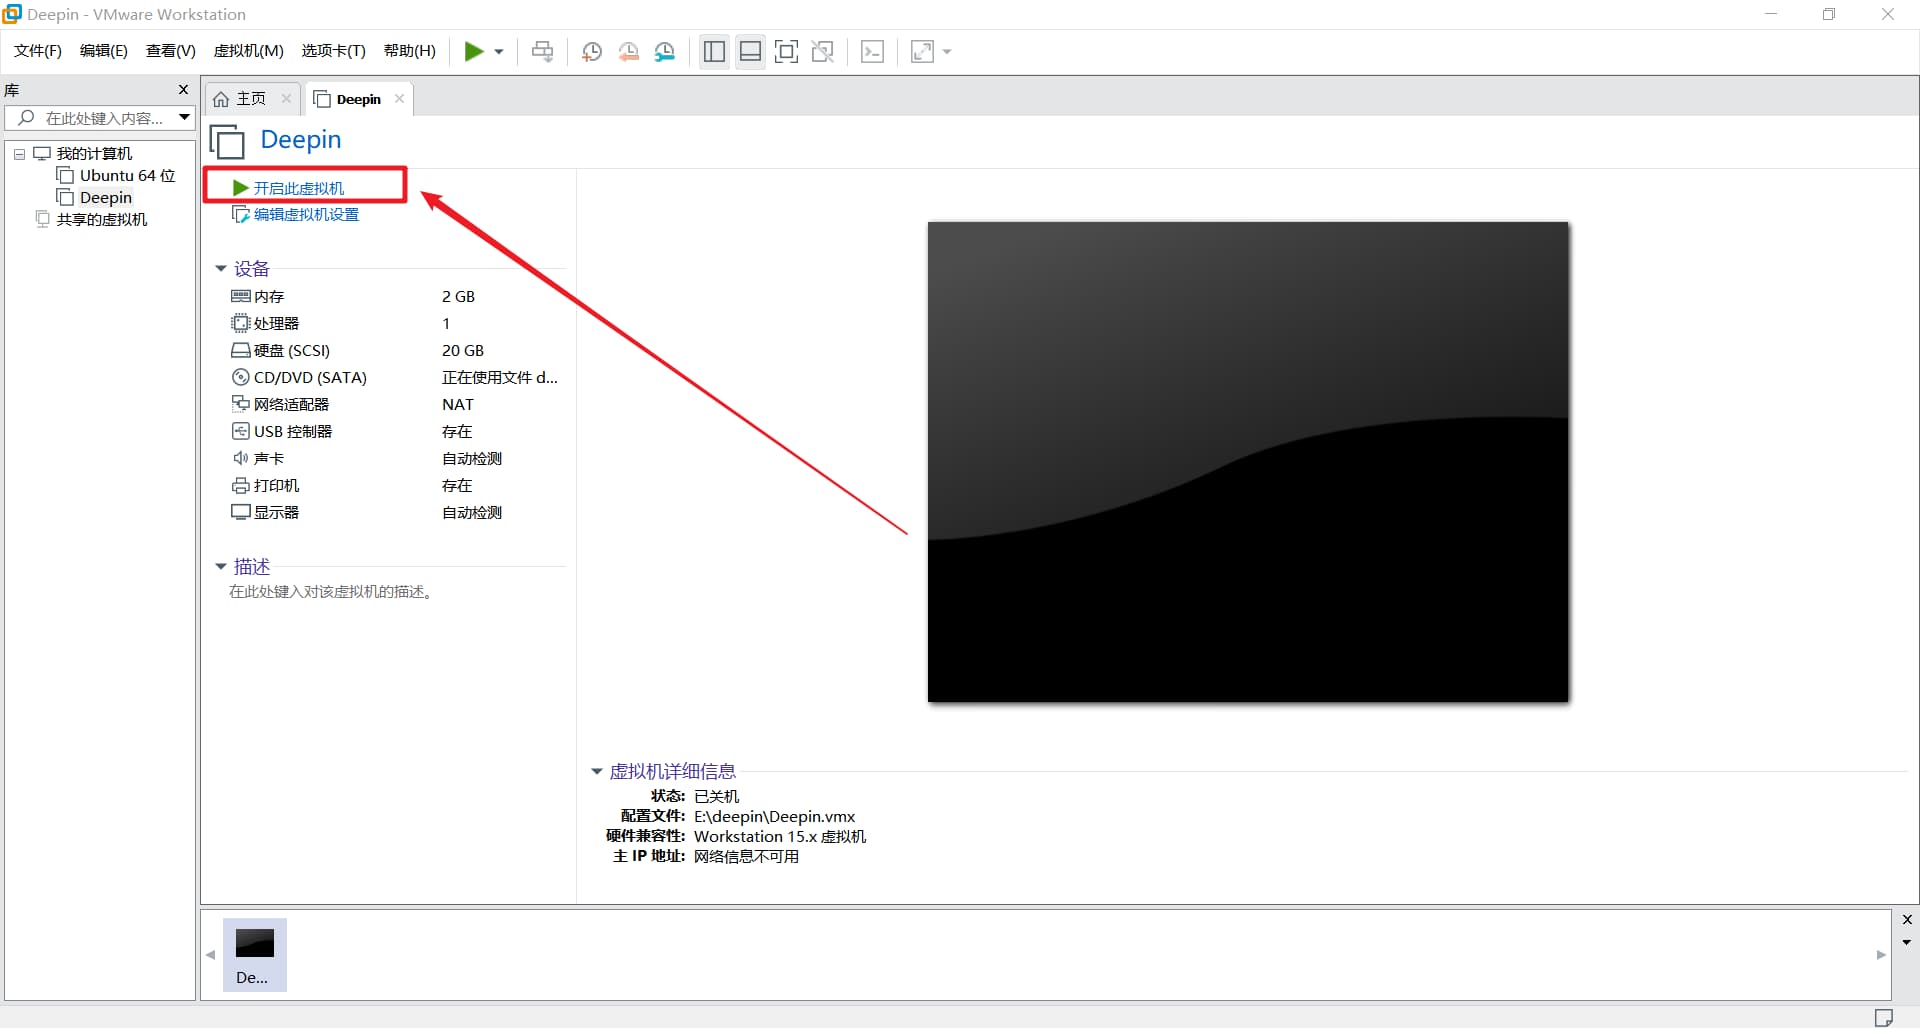Close the 主页 tab
The image size is (1920, 1028).
coord(286,98)
